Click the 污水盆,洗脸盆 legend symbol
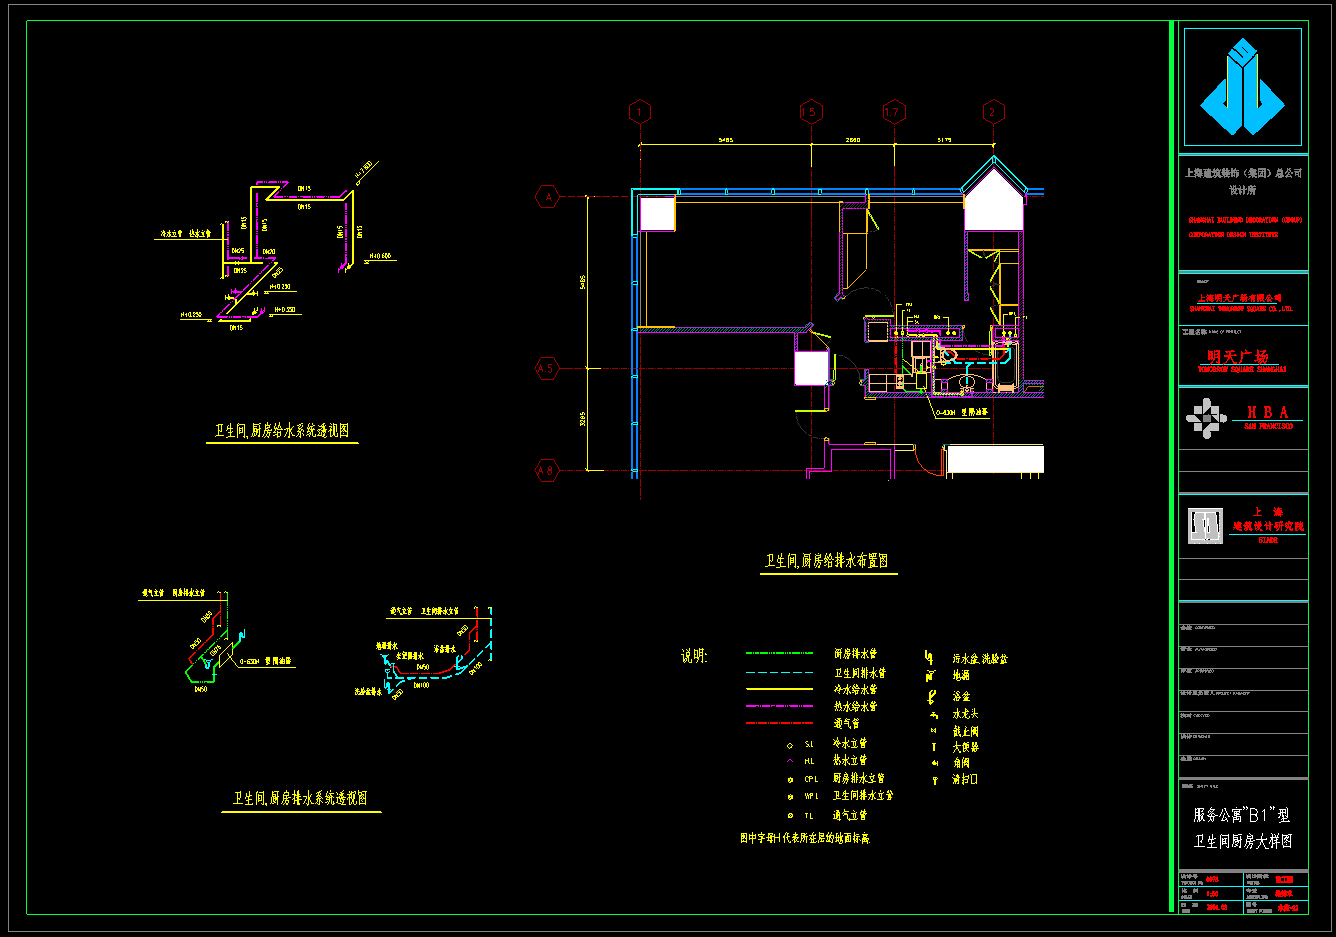Screen dimensions: 1336x937 click(930, 658)
